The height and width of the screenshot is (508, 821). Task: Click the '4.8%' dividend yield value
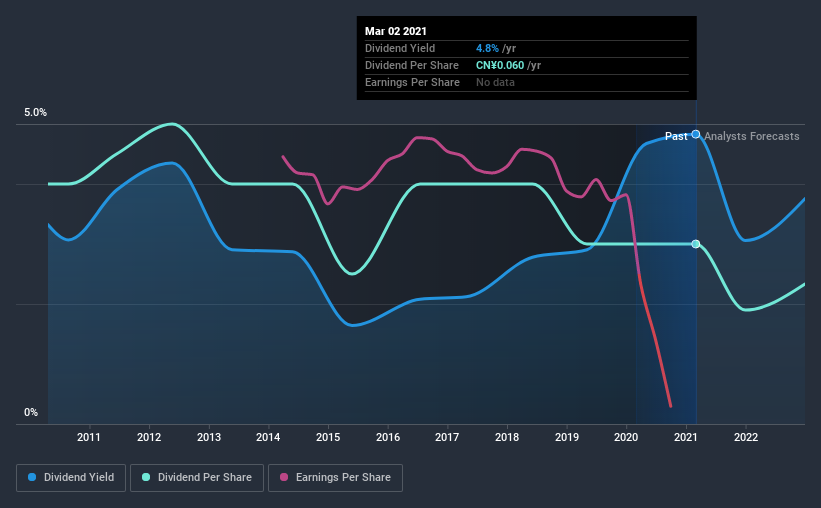[x=487, y=48]
